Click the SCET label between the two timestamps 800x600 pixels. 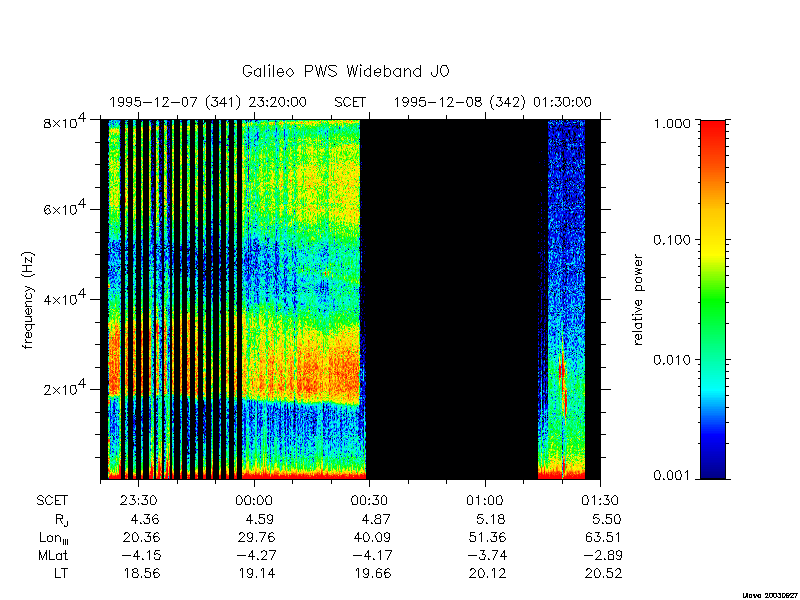click(x=350, y=102)
